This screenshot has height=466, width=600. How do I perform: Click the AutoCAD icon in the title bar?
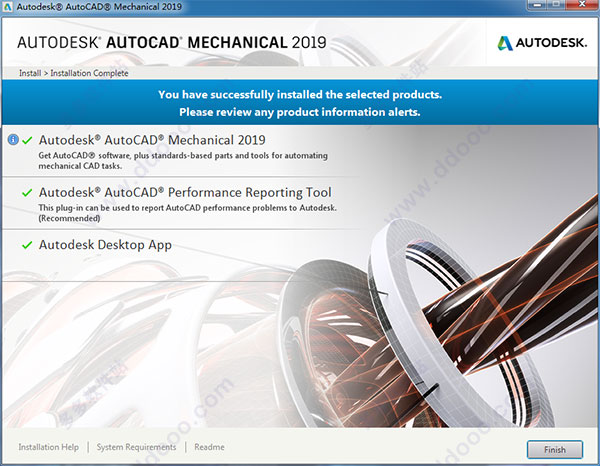(x=7, y=7)
